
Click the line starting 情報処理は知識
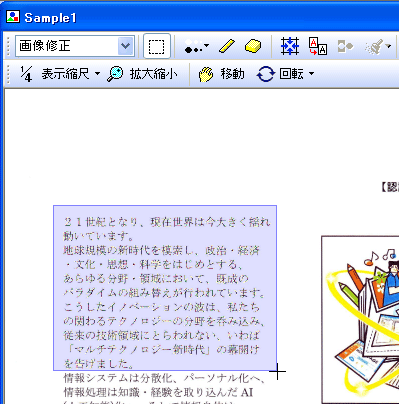pyautogui.click(x=158, y=392)
